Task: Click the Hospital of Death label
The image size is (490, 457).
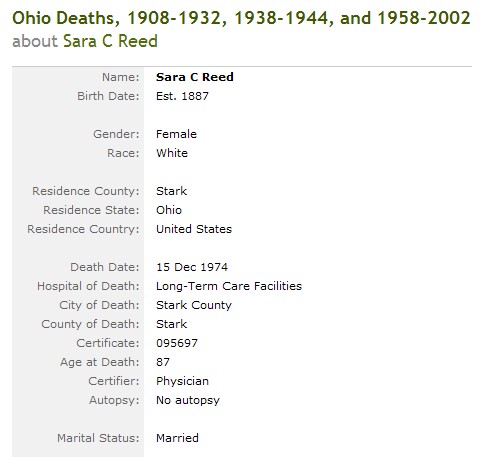Action: pyautogui.click(x=88, y=286)
